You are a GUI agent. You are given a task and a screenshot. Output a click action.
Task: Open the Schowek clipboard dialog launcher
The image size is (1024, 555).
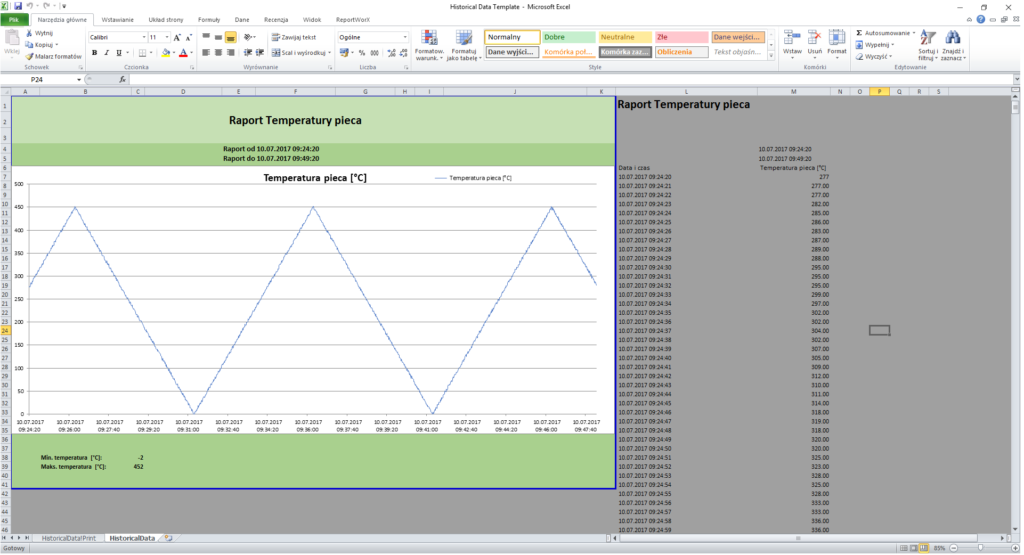tap(81, 67)
